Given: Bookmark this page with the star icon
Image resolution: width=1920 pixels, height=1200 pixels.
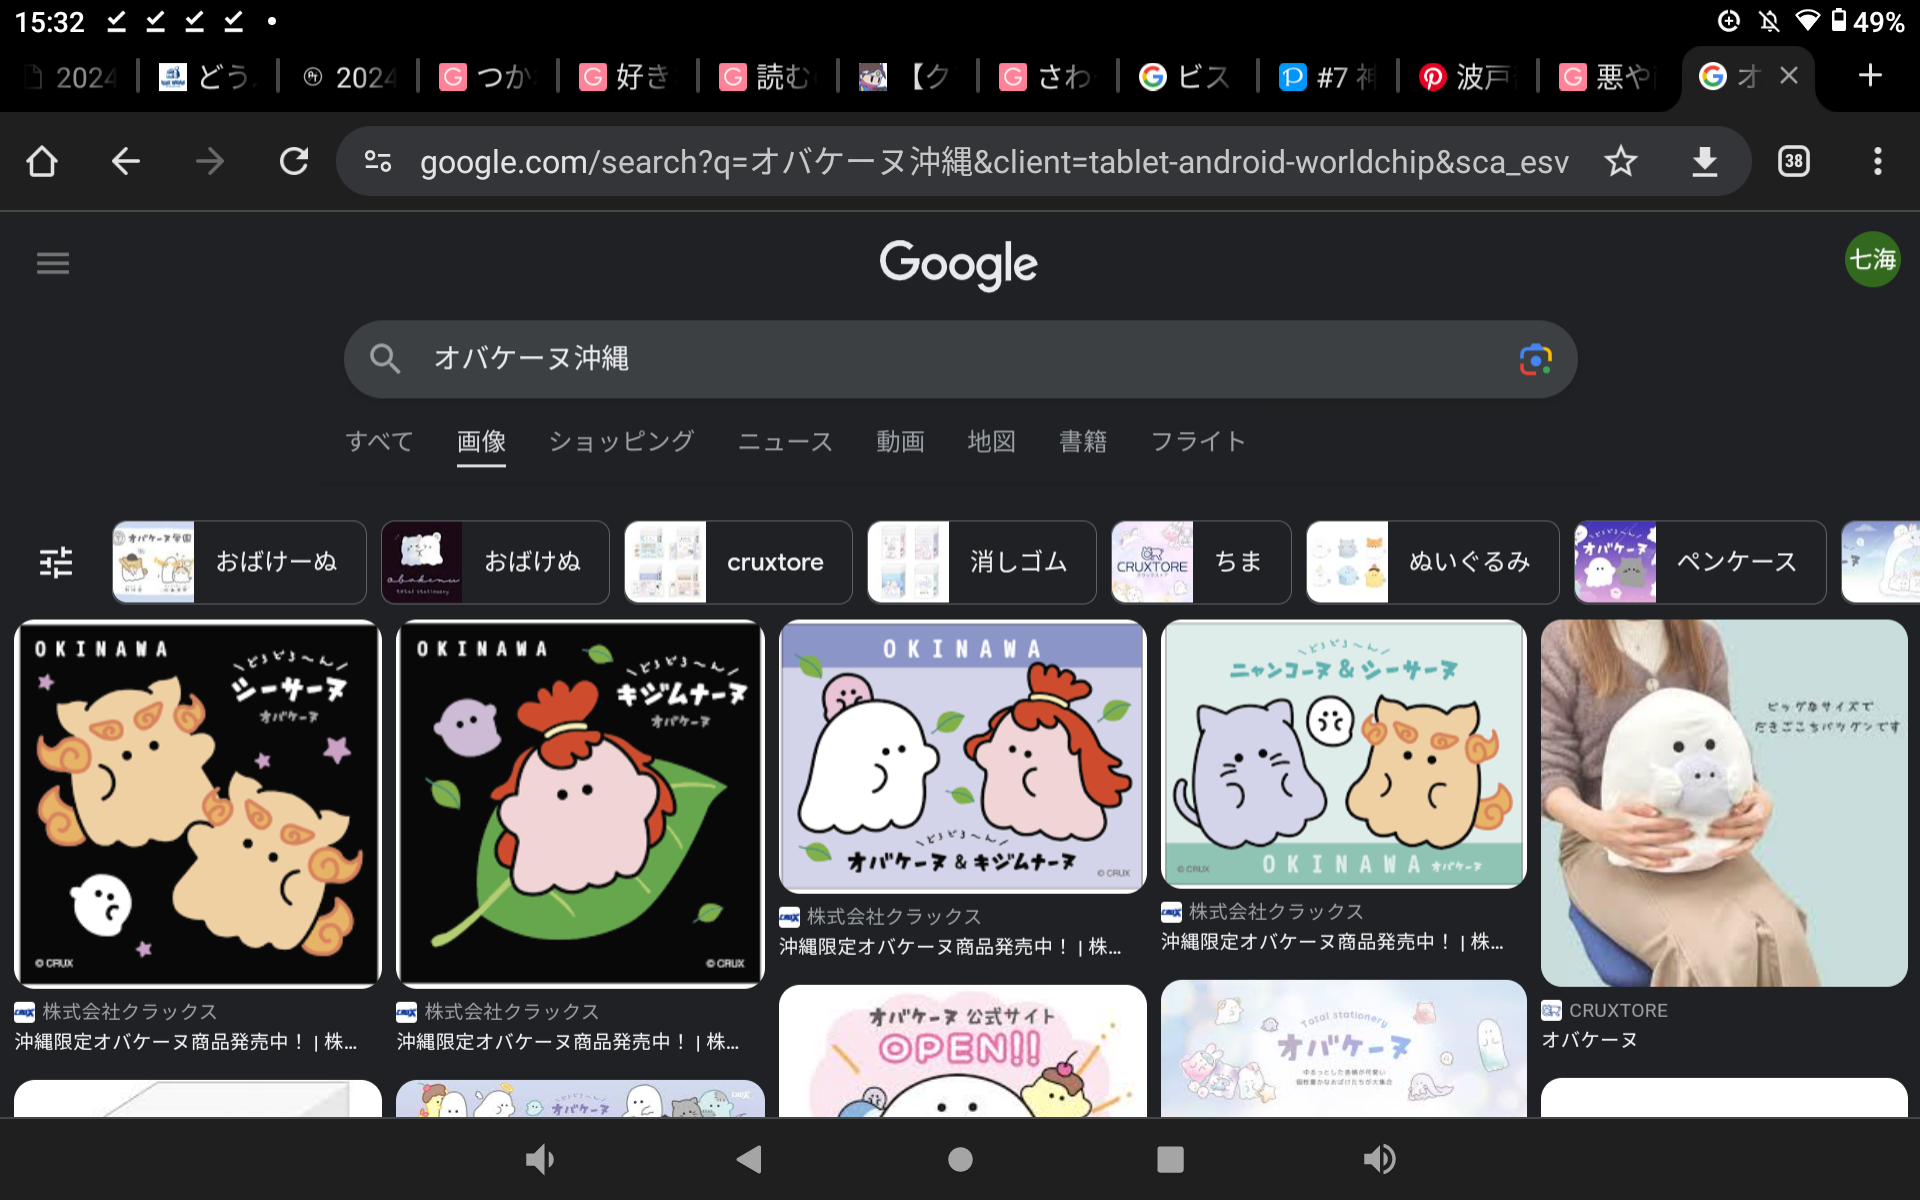Looking at the screenshot, I should click(x=1620, y=161).
